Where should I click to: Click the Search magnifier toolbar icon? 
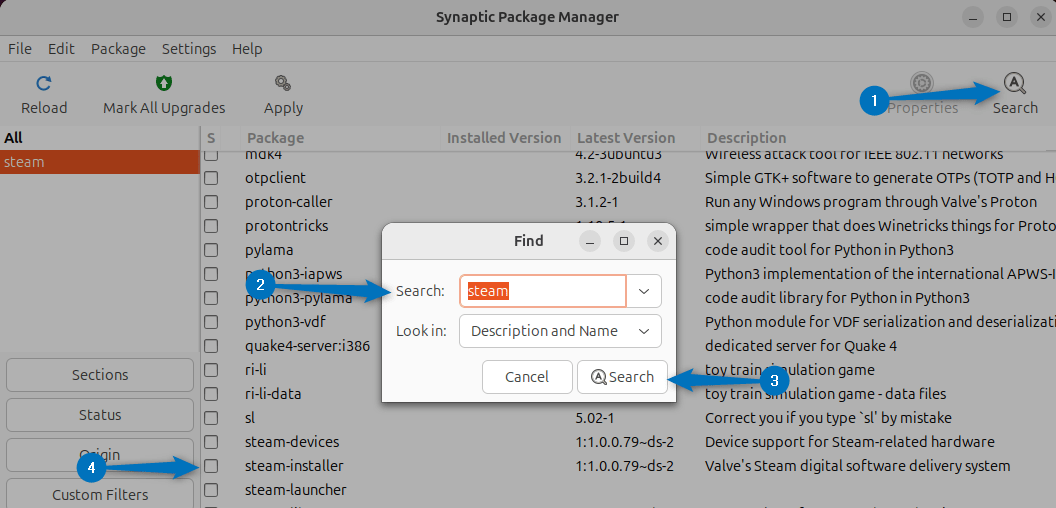click(x=1014, y=84)
